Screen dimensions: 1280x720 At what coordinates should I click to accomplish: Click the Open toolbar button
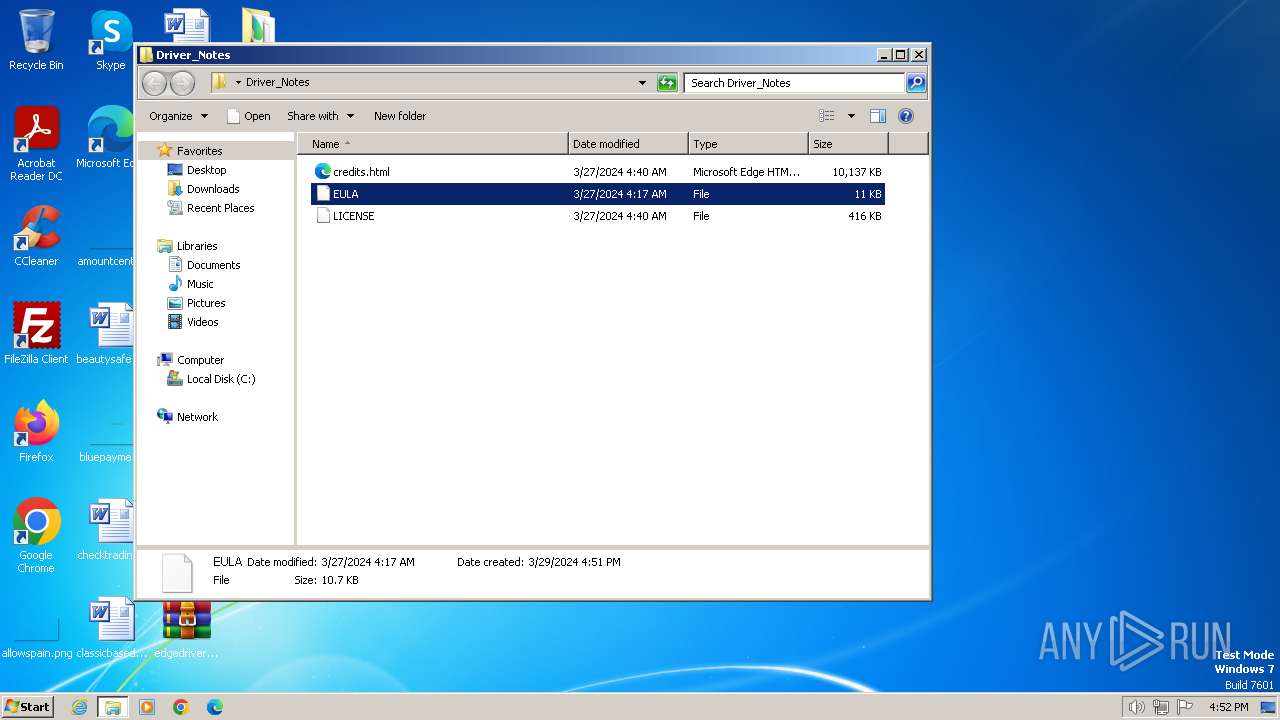(x=248, y=116)
